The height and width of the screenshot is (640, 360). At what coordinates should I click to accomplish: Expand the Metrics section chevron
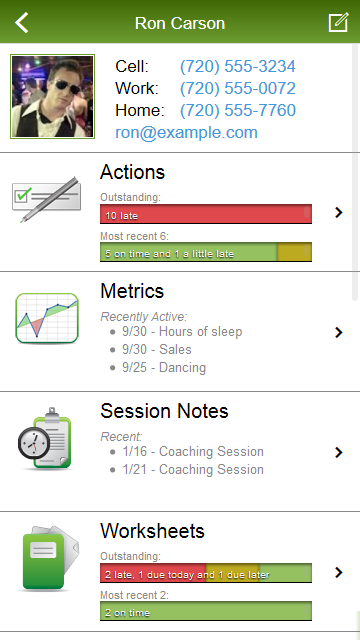click(x=338, y=332)
